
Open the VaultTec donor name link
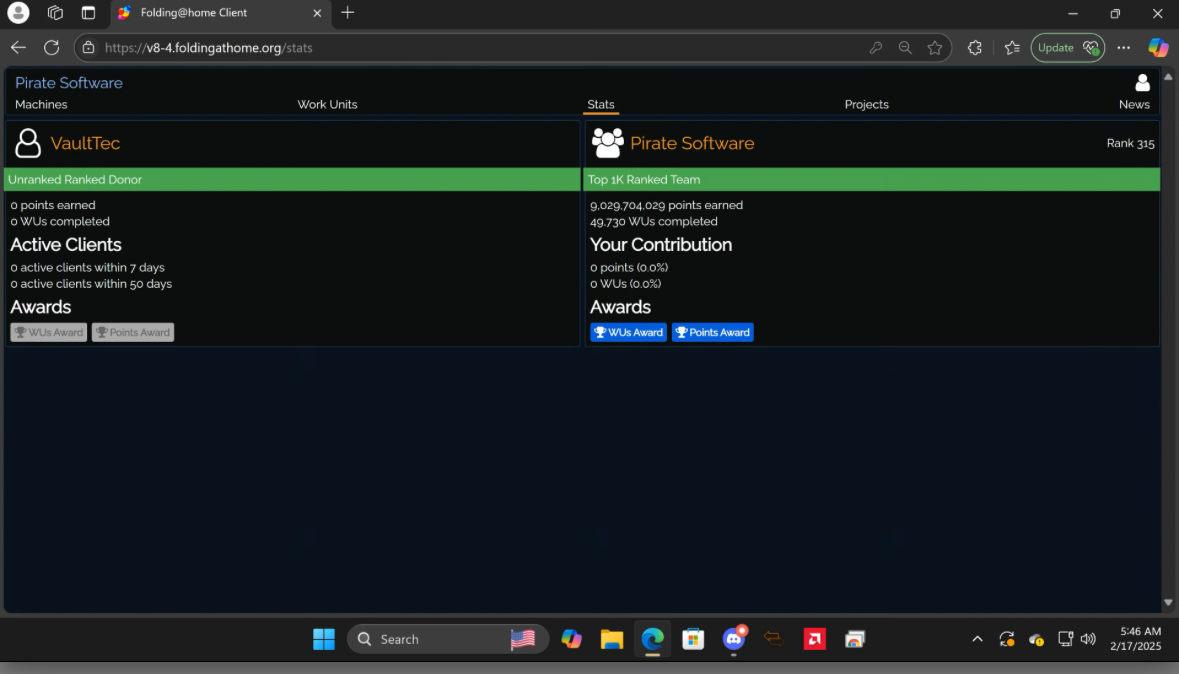click(85, 143)
